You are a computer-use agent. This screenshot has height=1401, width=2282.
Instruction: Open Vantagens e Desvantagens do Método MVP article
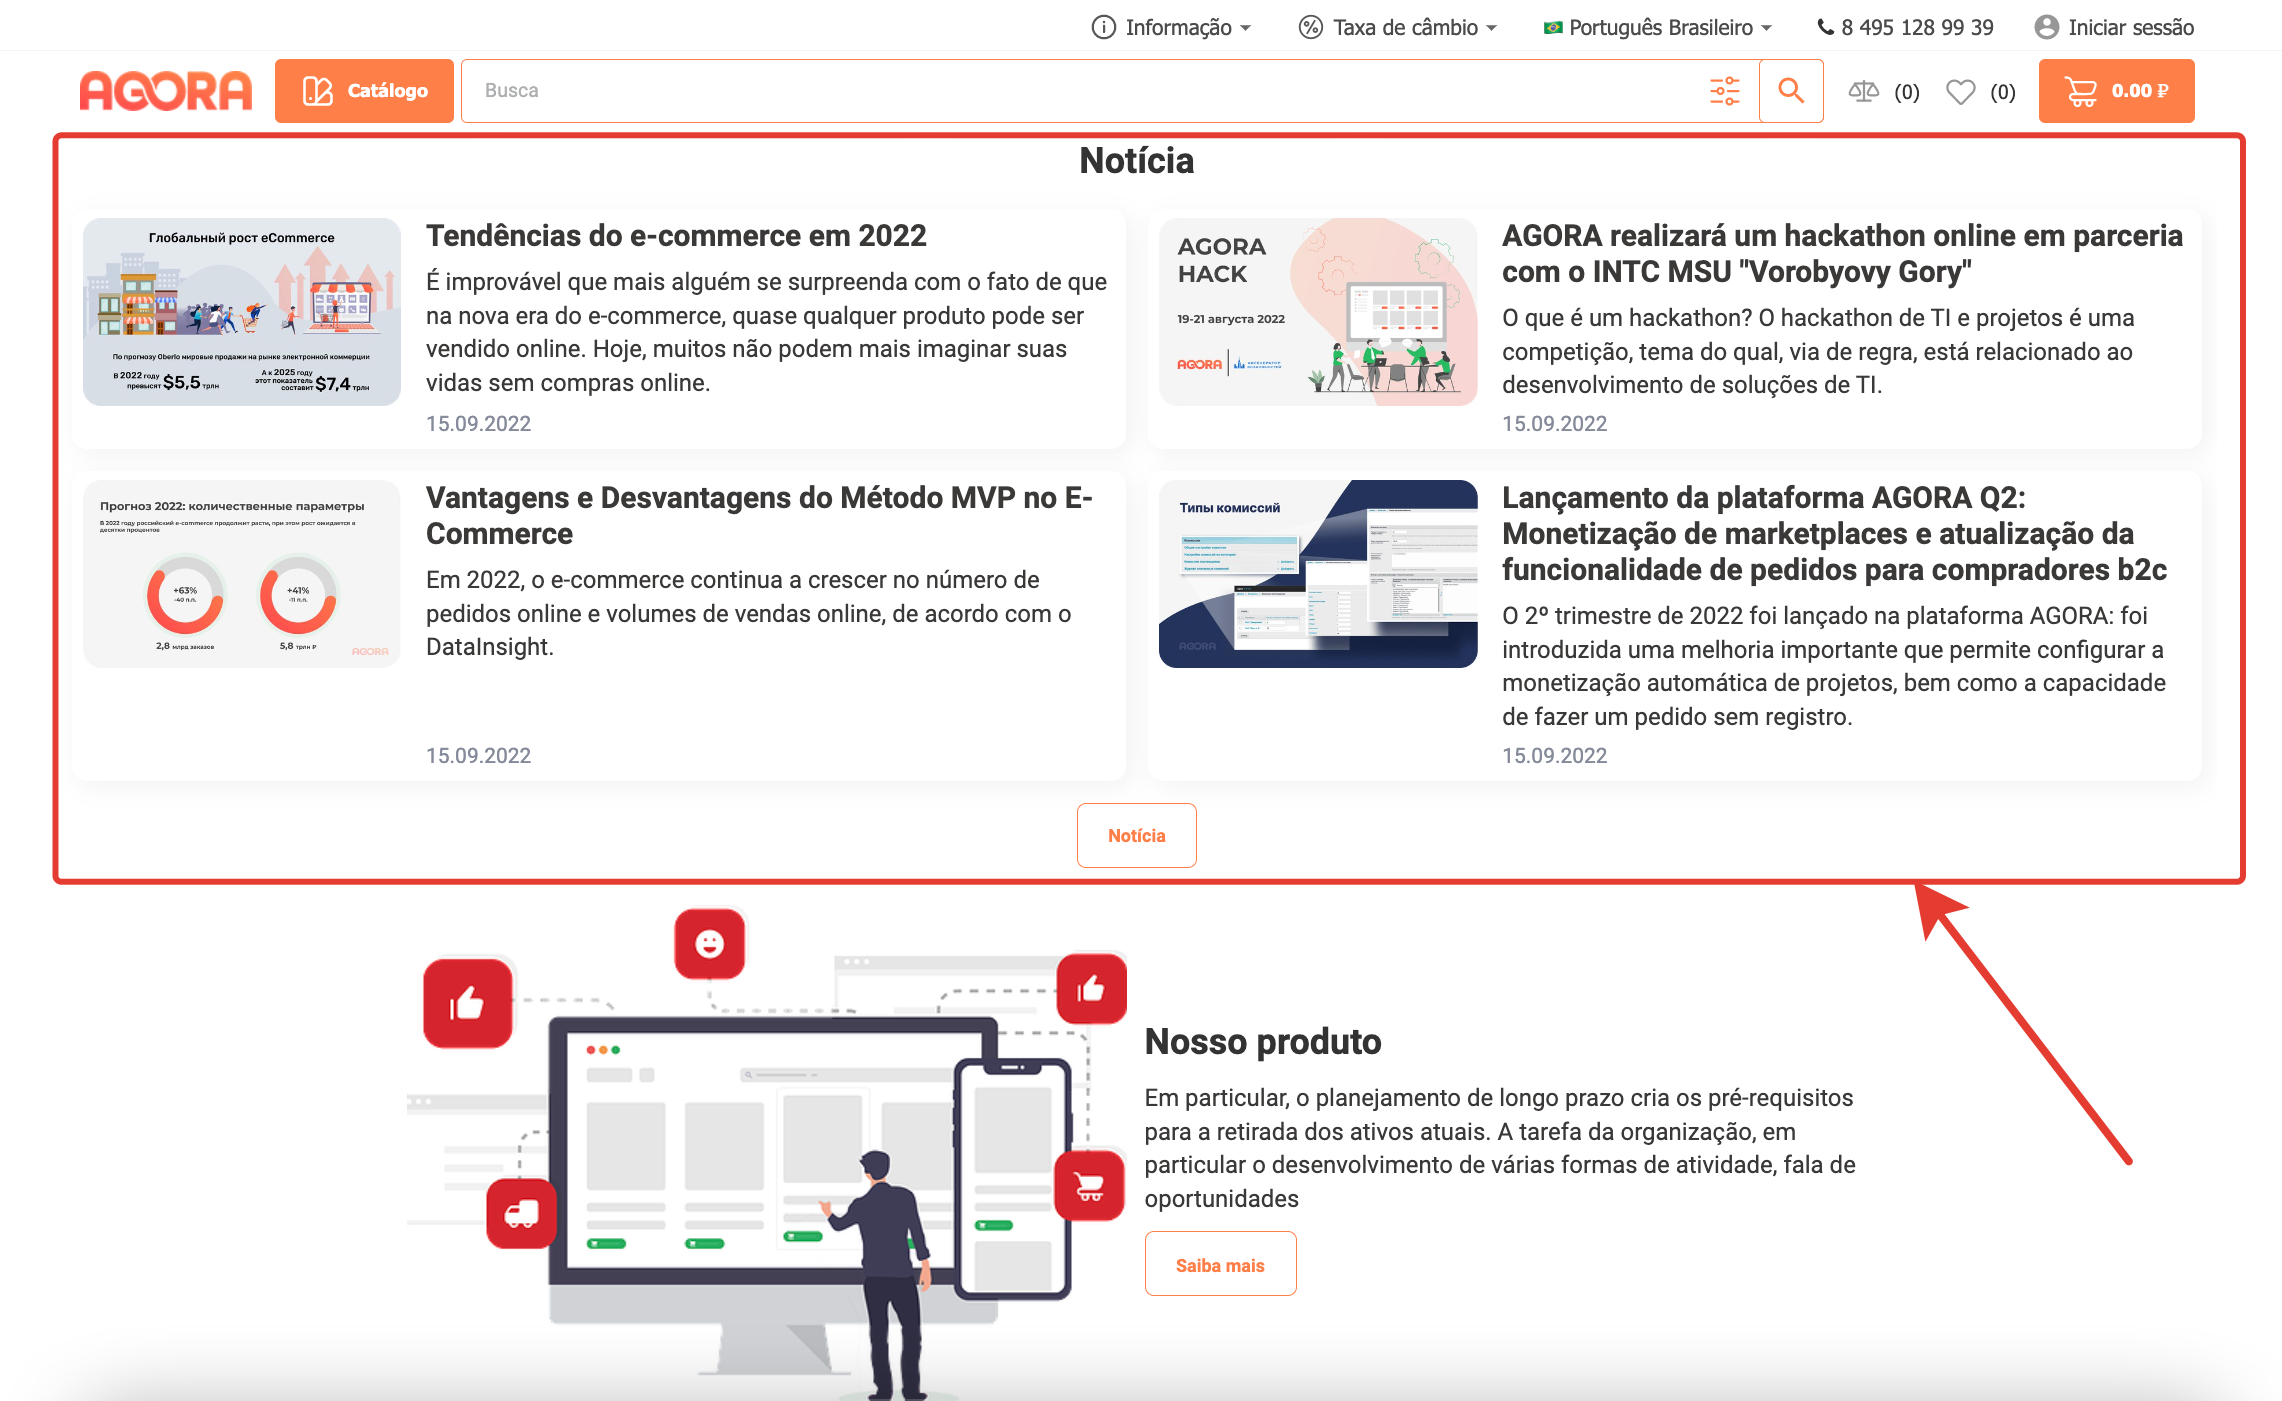point(758,515)
